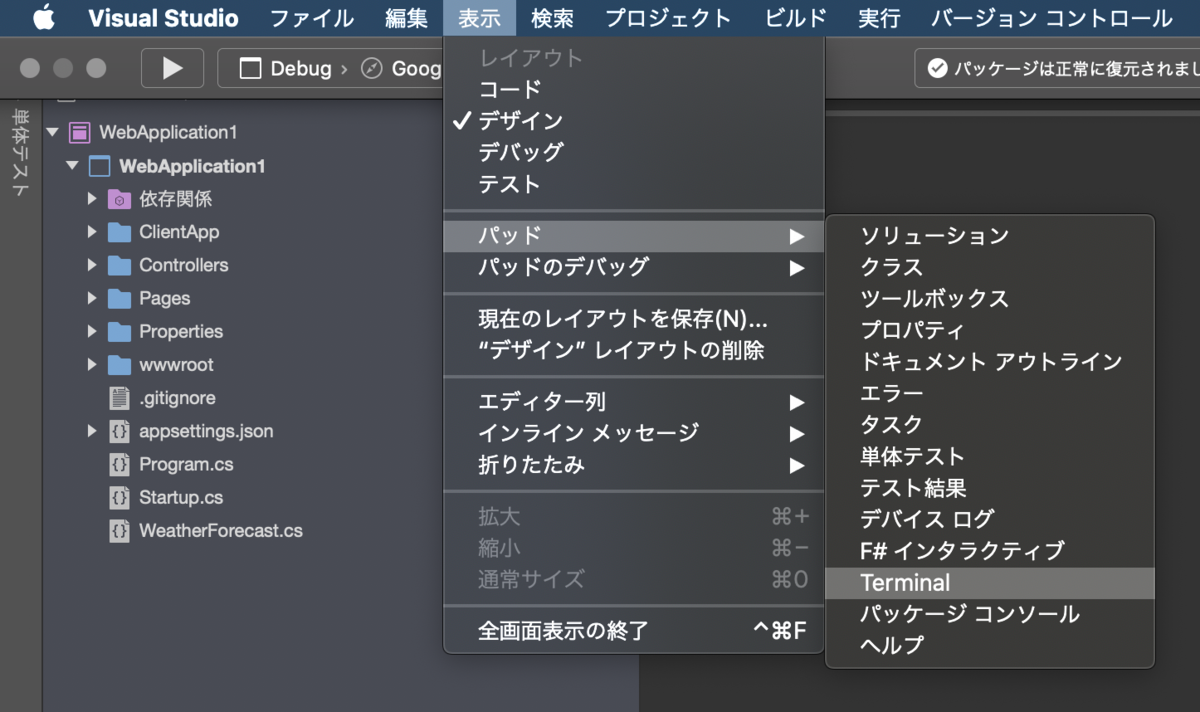1200x712 pixels.
Task: Open the ツールボックス pad
Action: coord(990,299)
